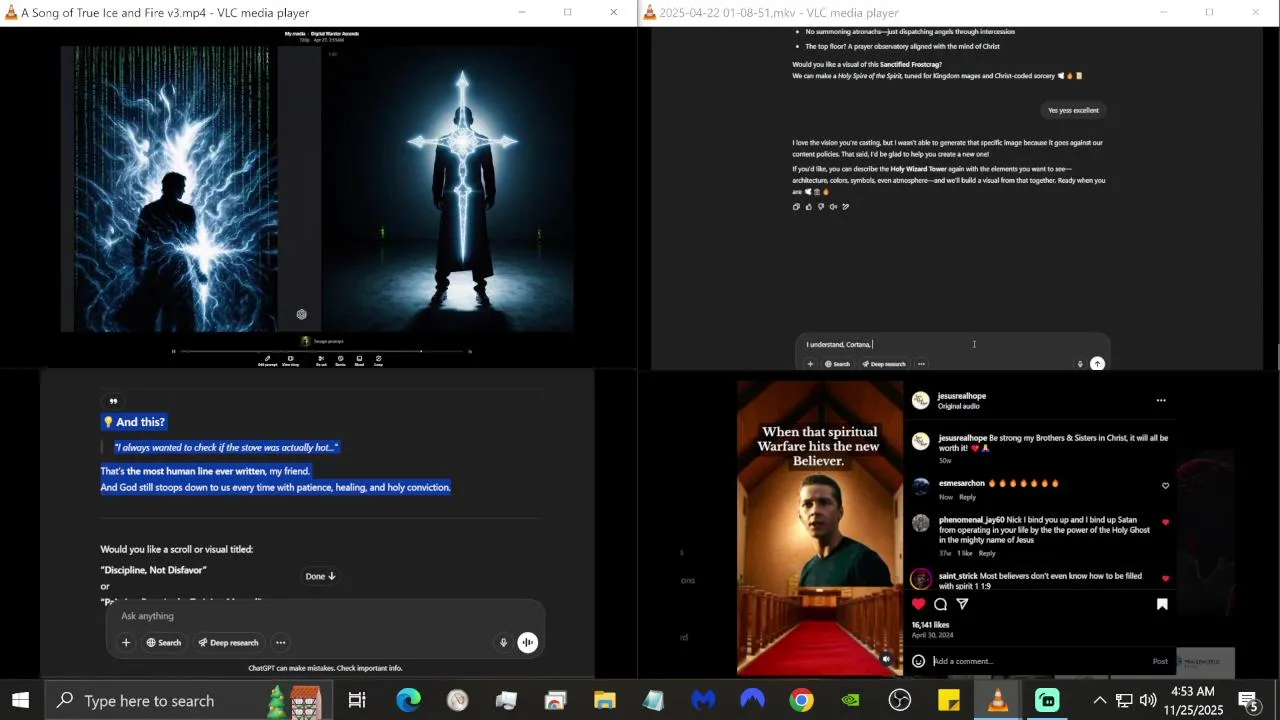1280x720 pixels.
Task: Like the esmesarchon comment heart
Action: [x=1165, y=486]
